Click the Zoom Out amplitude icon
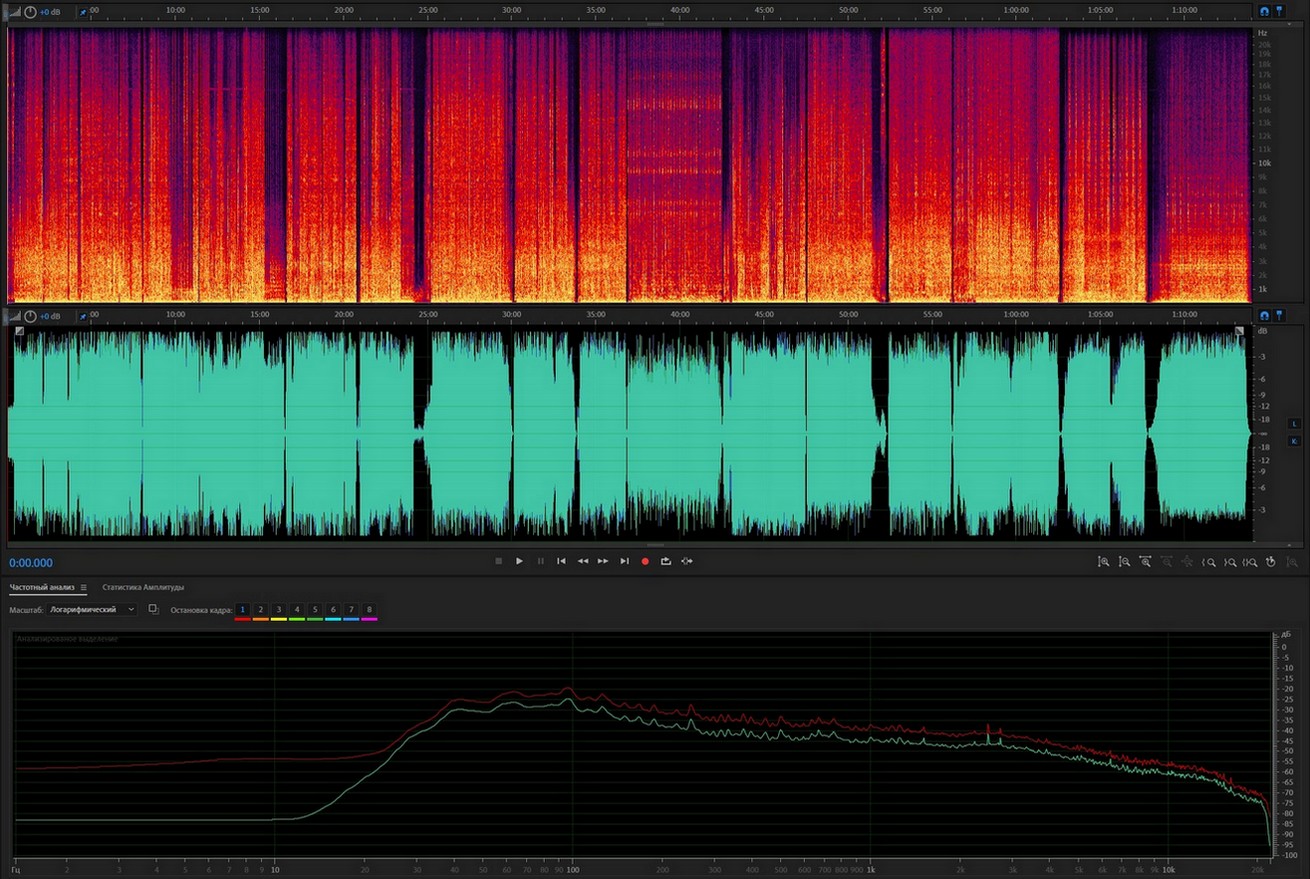The height and width of the screenshot is (879, 1310). 1124,562
